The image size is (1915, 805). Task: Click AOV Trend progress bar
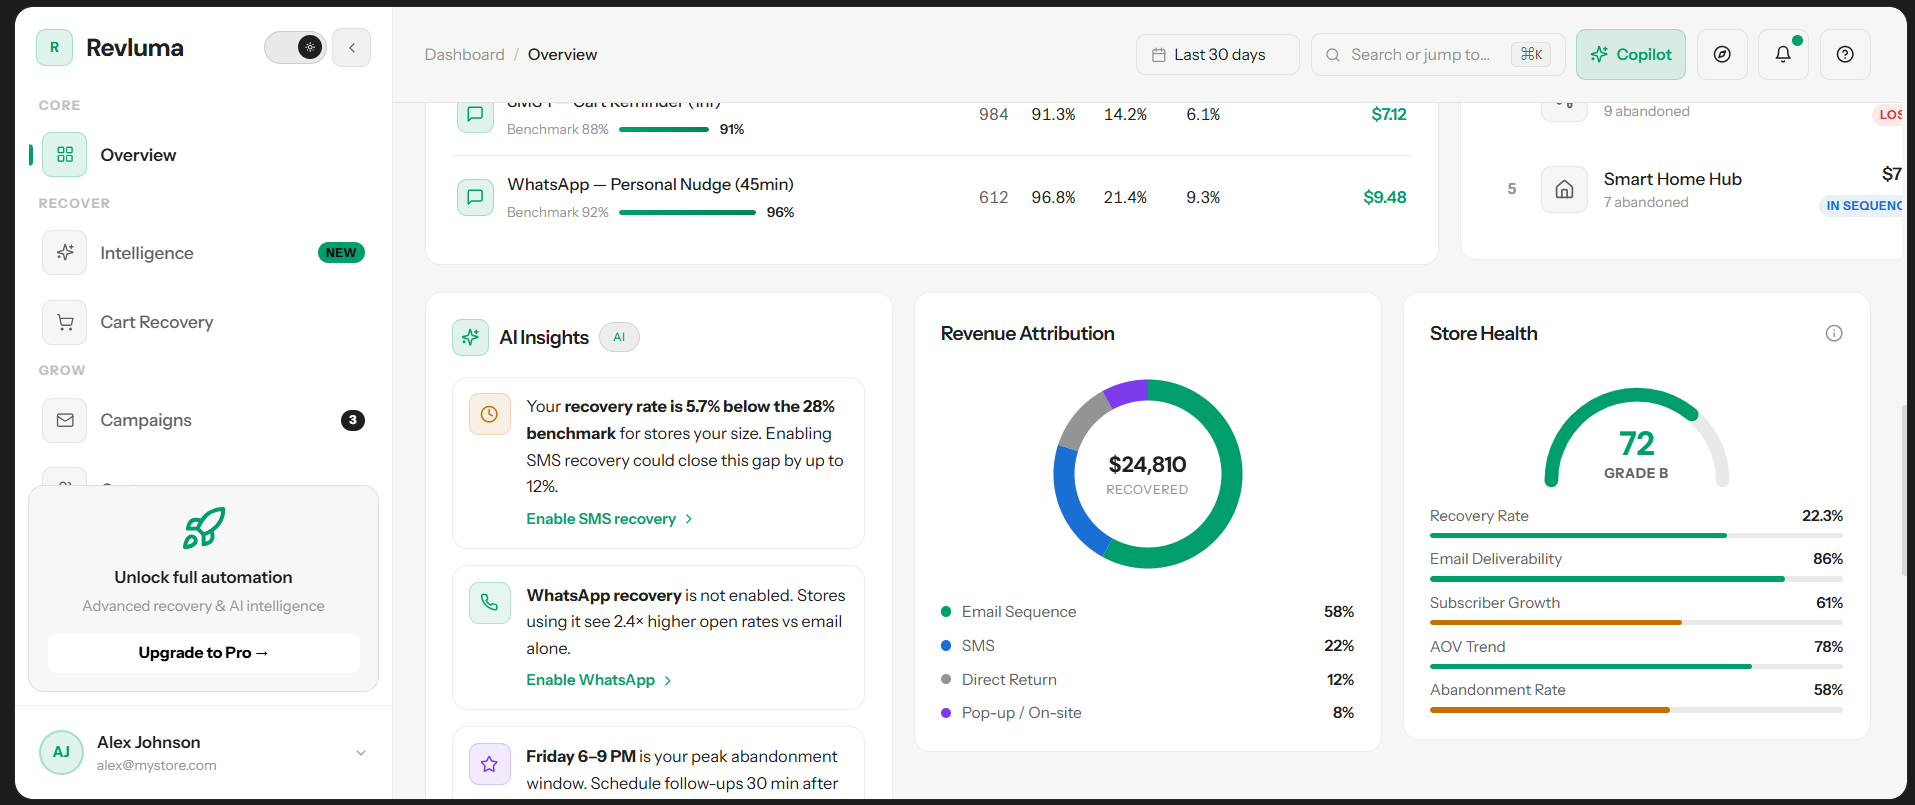click(x=1636, y=667)
